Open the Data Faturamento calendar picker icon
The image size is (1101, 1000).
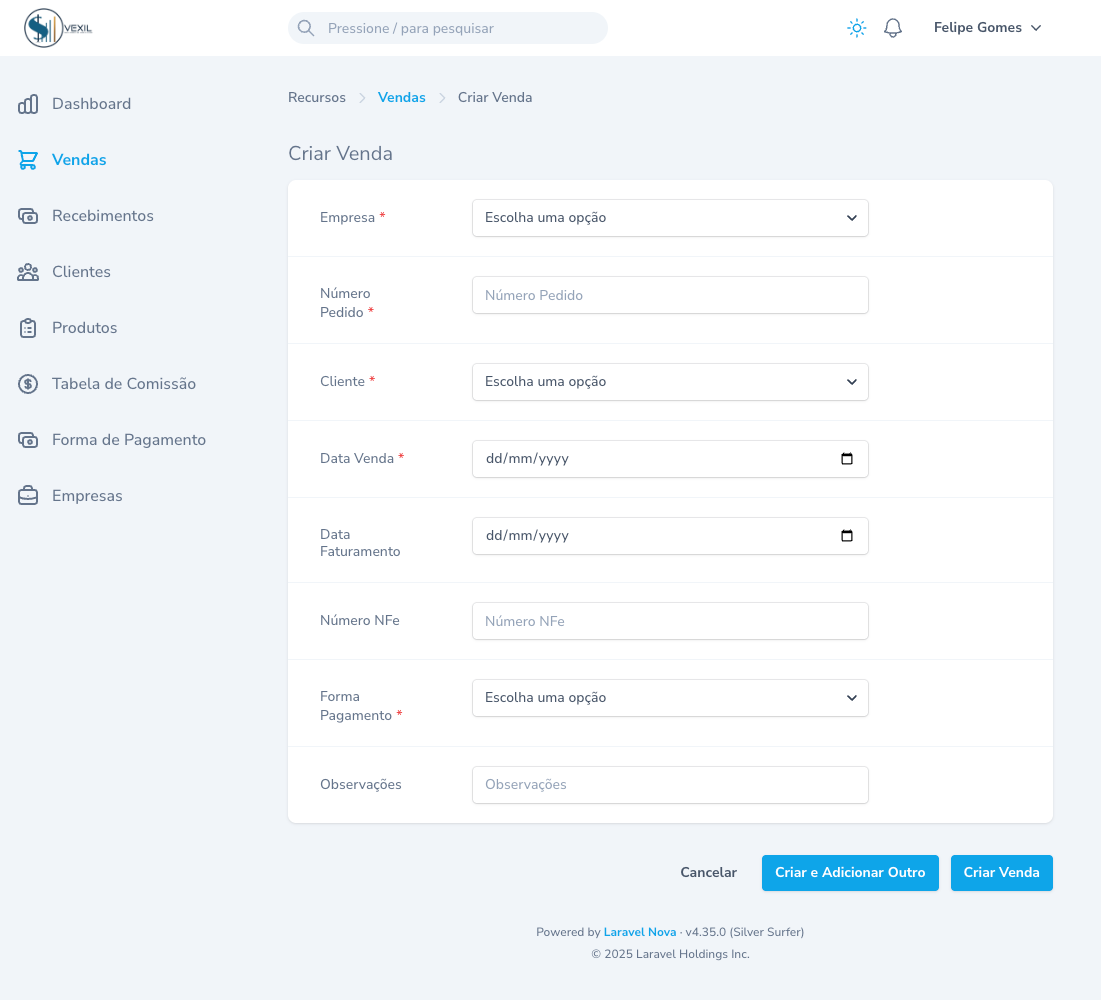click(847, 536)
